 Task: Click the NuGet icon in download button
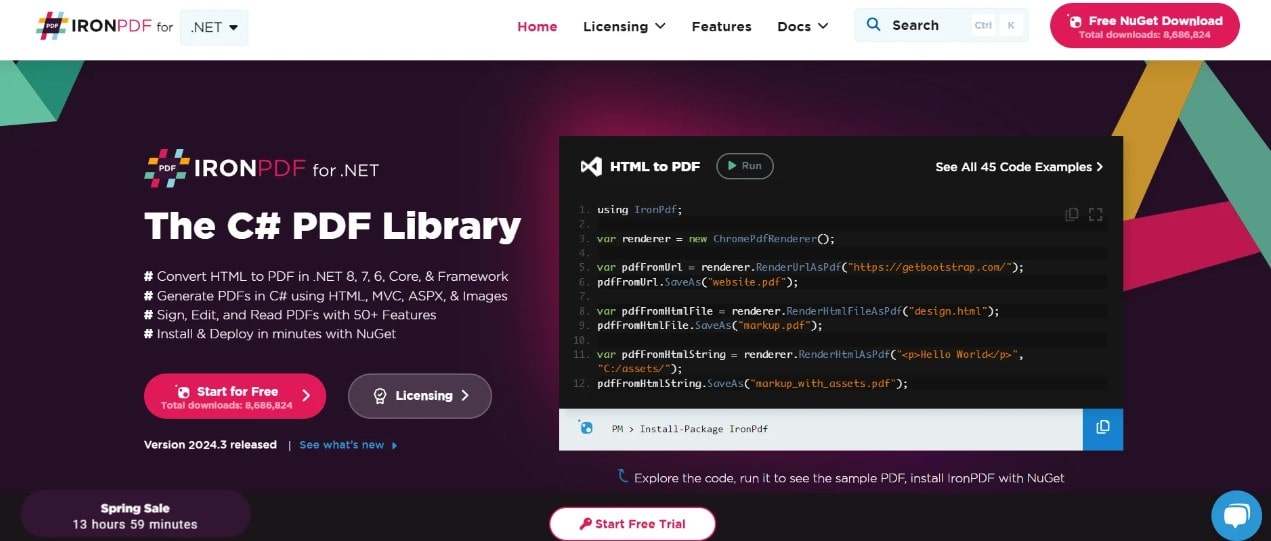click(1075, 21)
